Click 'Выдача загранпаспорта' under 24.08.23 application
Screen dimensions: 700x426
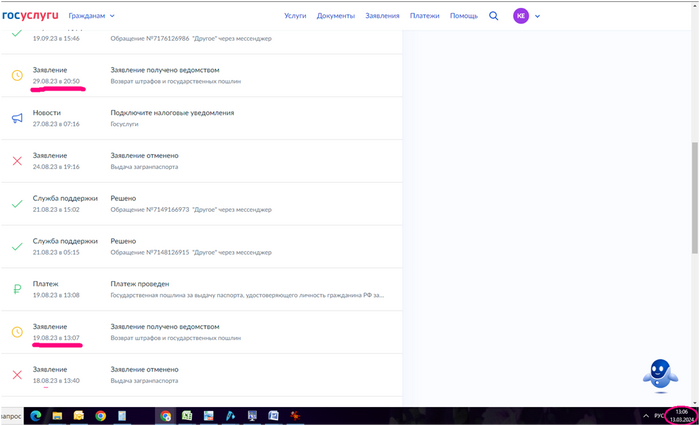(144, 167)
